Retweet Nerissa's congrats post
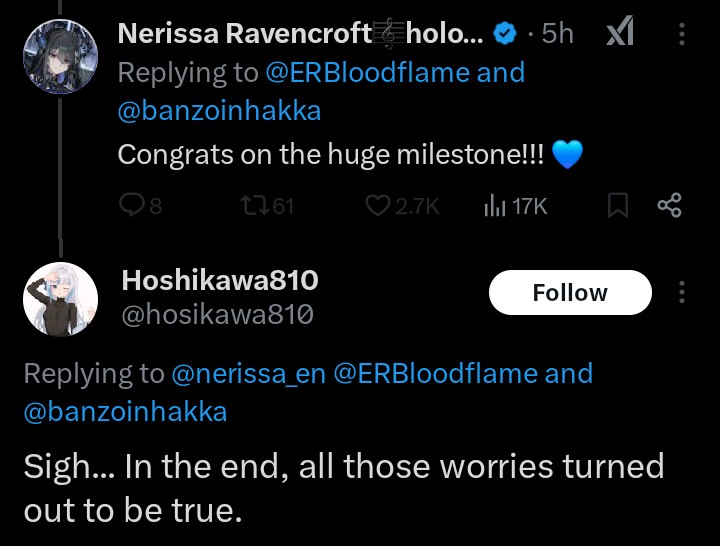This screenshot has height=546, width=720. point(256,206)
